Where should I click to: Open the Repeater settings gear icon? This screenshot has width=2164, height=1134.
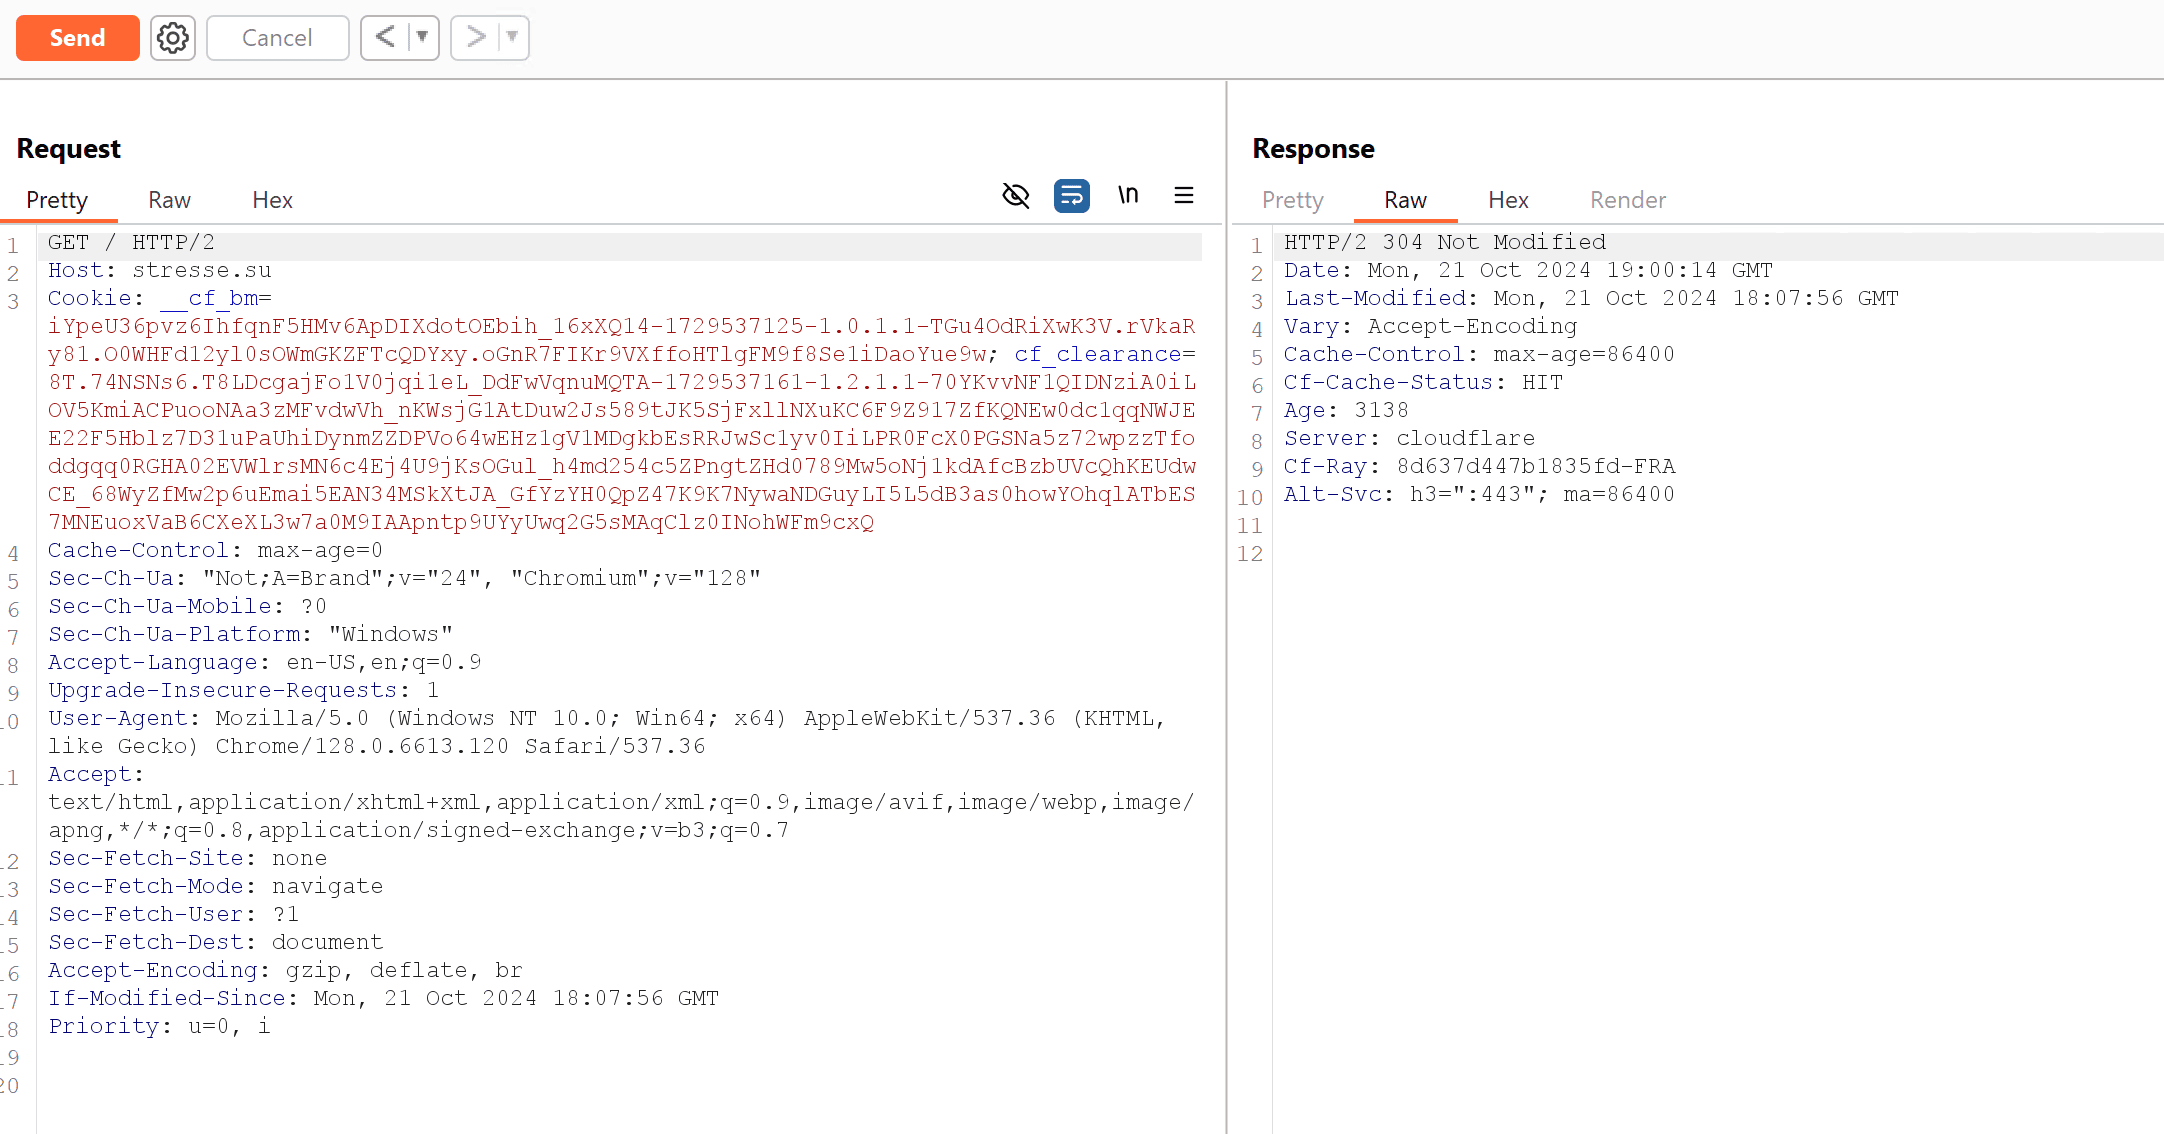173,38
